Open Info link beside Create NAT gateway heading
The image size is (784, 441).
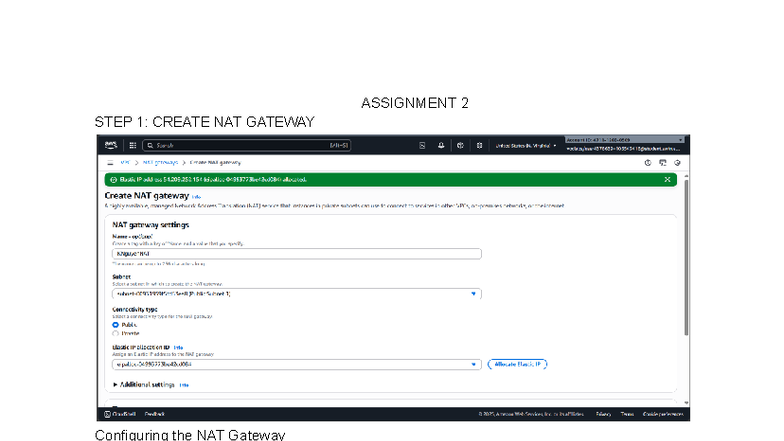pos(196,197)
